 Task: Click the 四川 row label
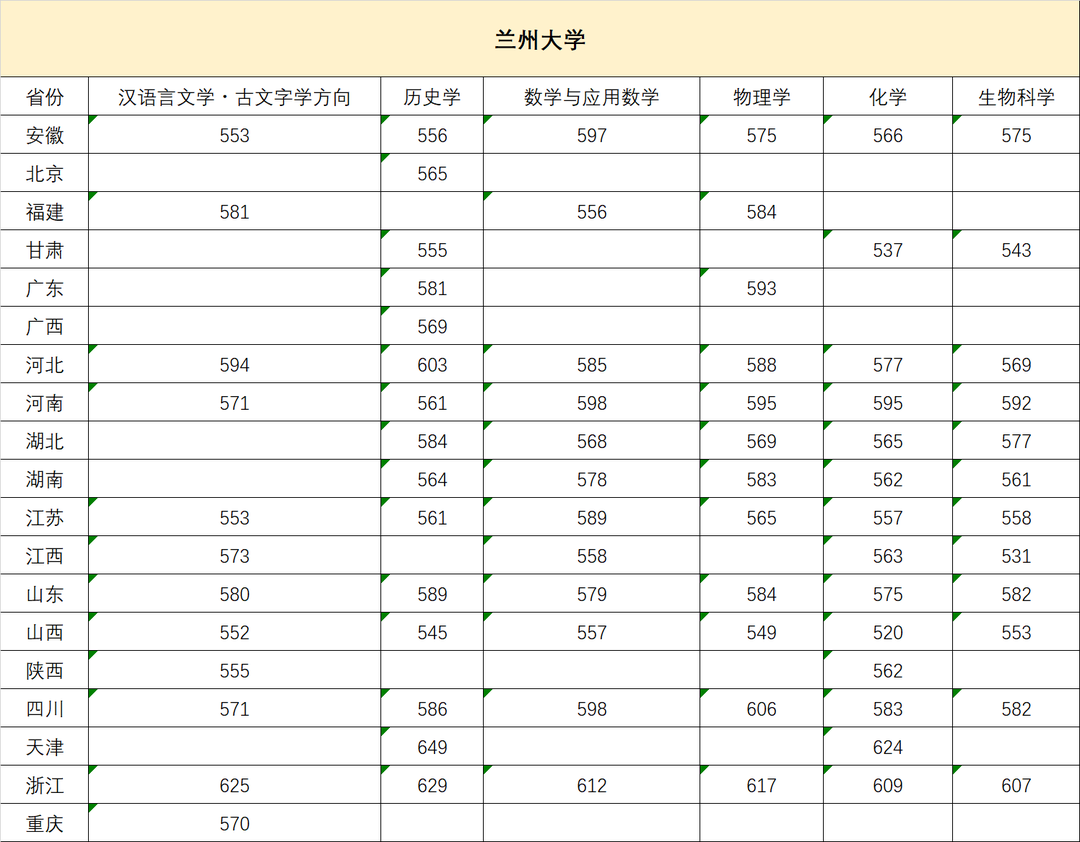(x=45, y=708)
